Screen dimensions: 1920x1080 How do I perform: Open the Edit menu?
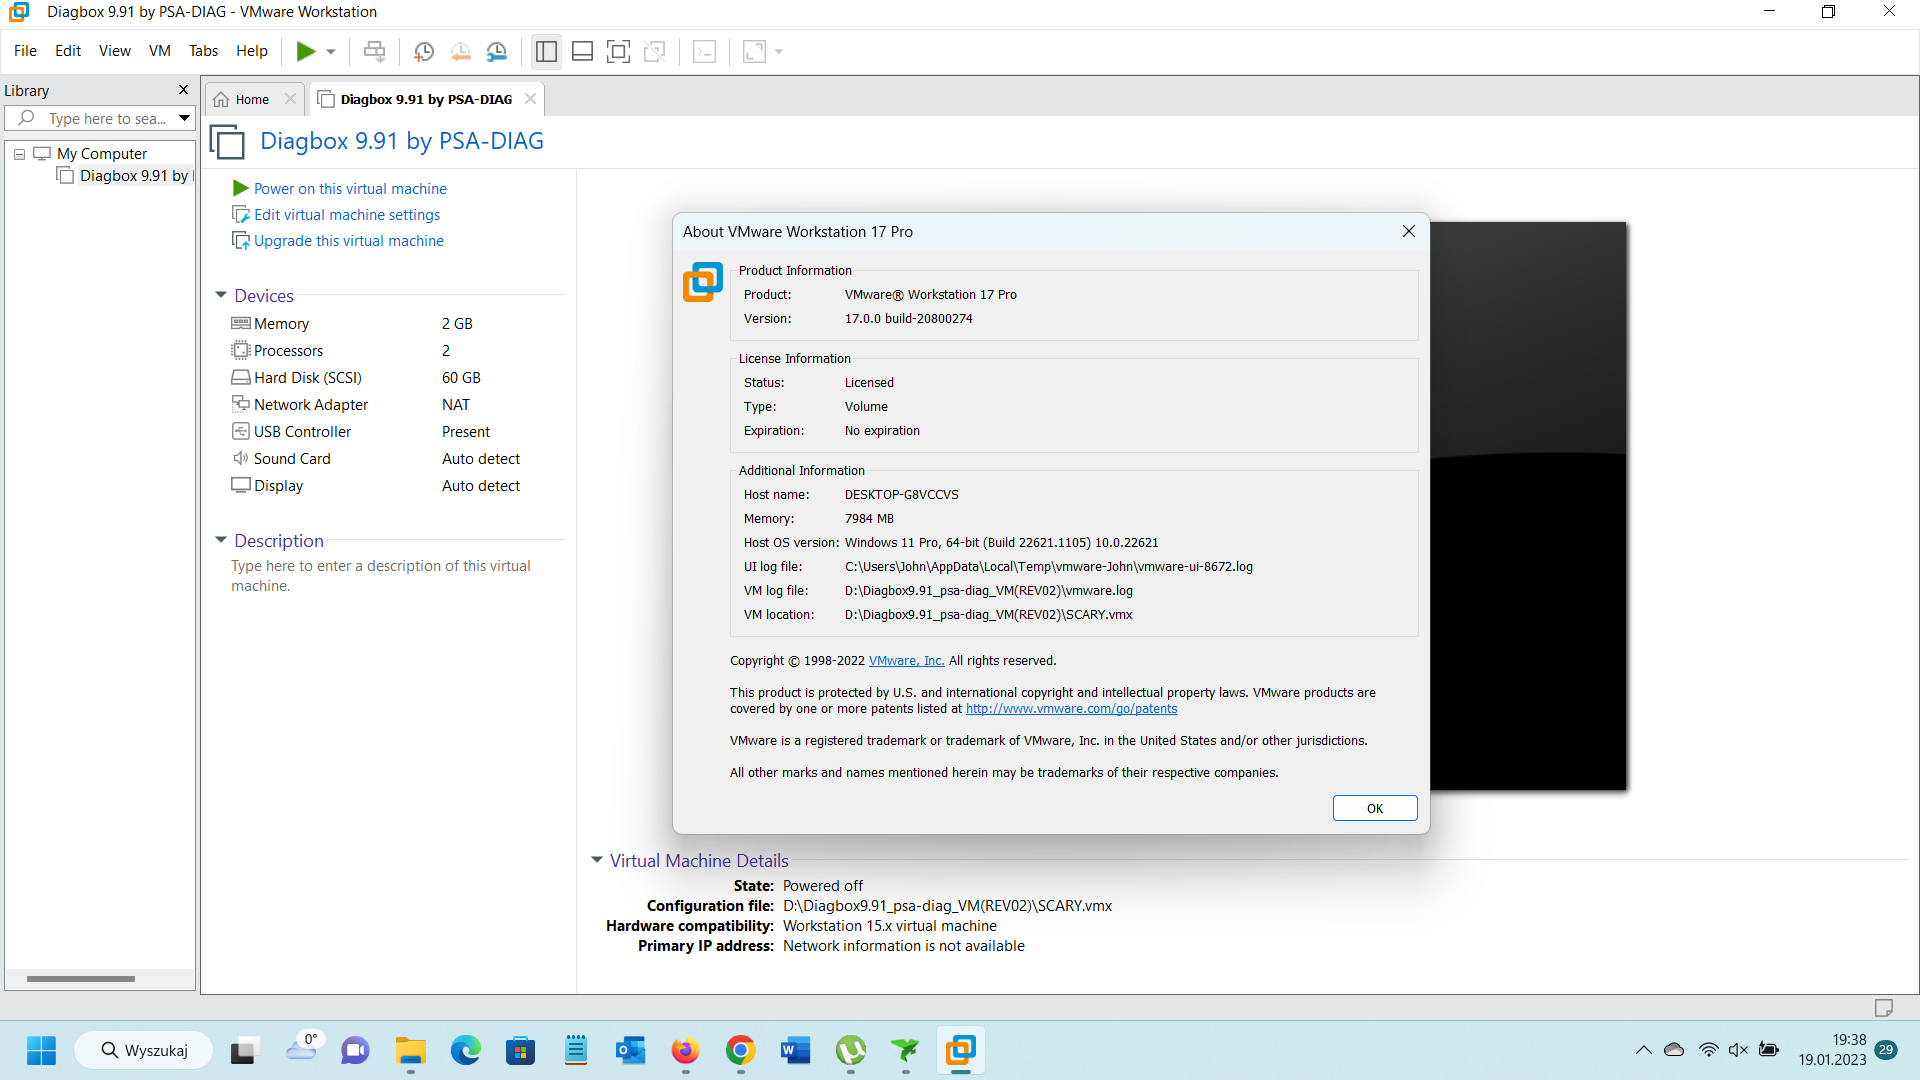(68, 51)
